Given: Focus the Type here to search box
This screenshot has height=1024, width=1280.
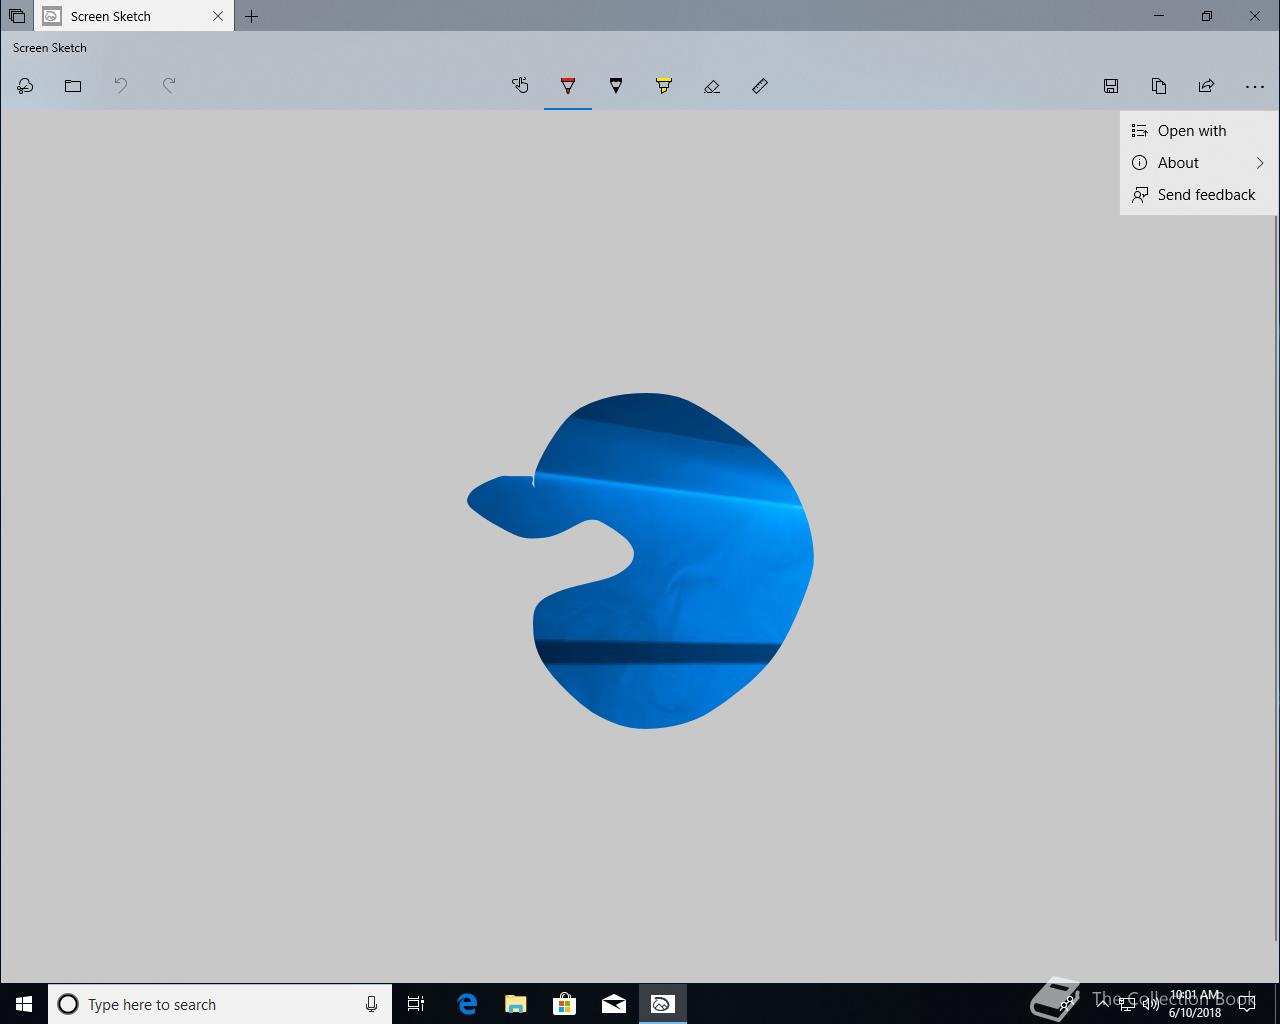Looking at the screenshot, I should 220,1004.
